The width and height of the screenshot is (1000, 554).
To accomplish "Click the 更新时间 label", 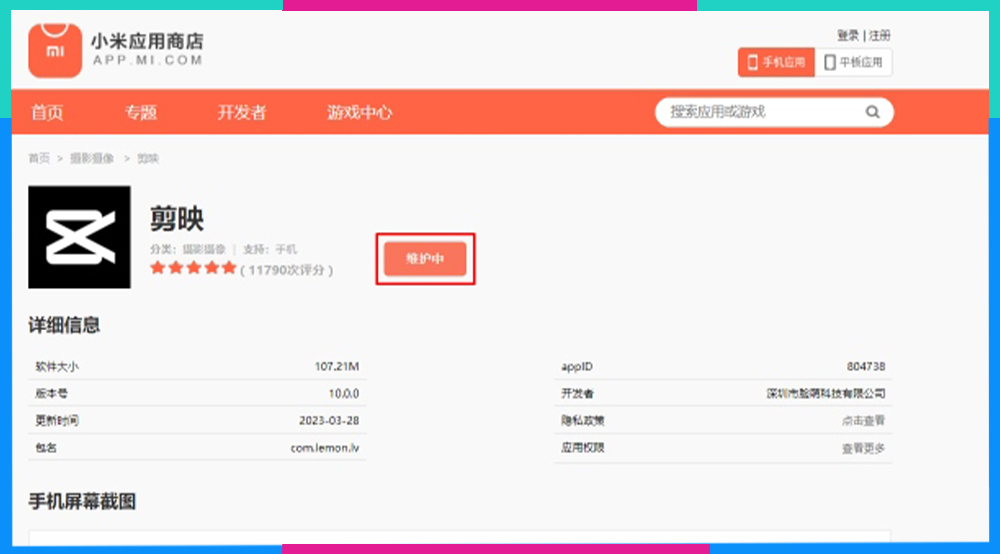I will coord(57,421).
